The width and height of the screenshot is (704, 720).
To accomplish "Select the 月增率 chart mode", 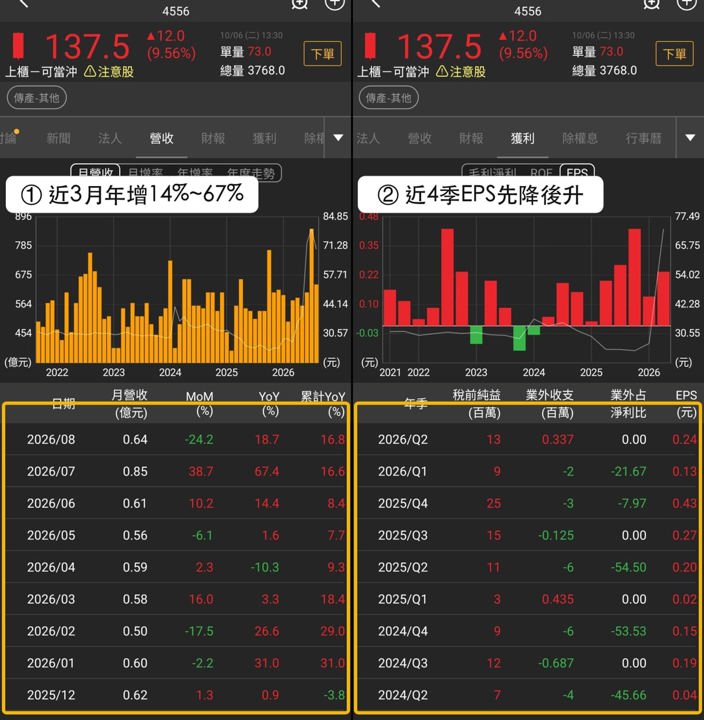I will 145,173.
